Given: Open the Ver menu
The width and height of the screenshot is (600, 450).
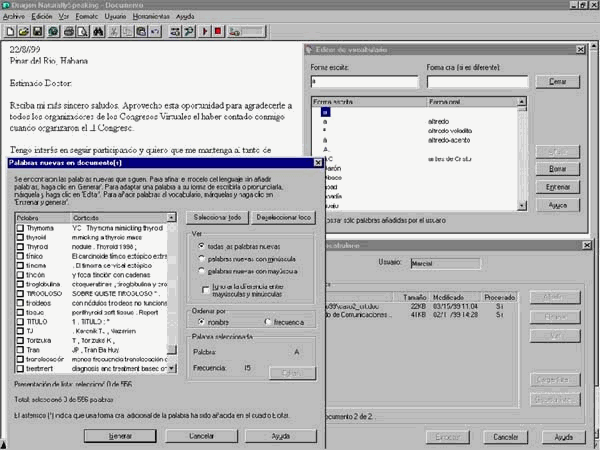Looking at the screenshot, I should [x=64, y=16].
